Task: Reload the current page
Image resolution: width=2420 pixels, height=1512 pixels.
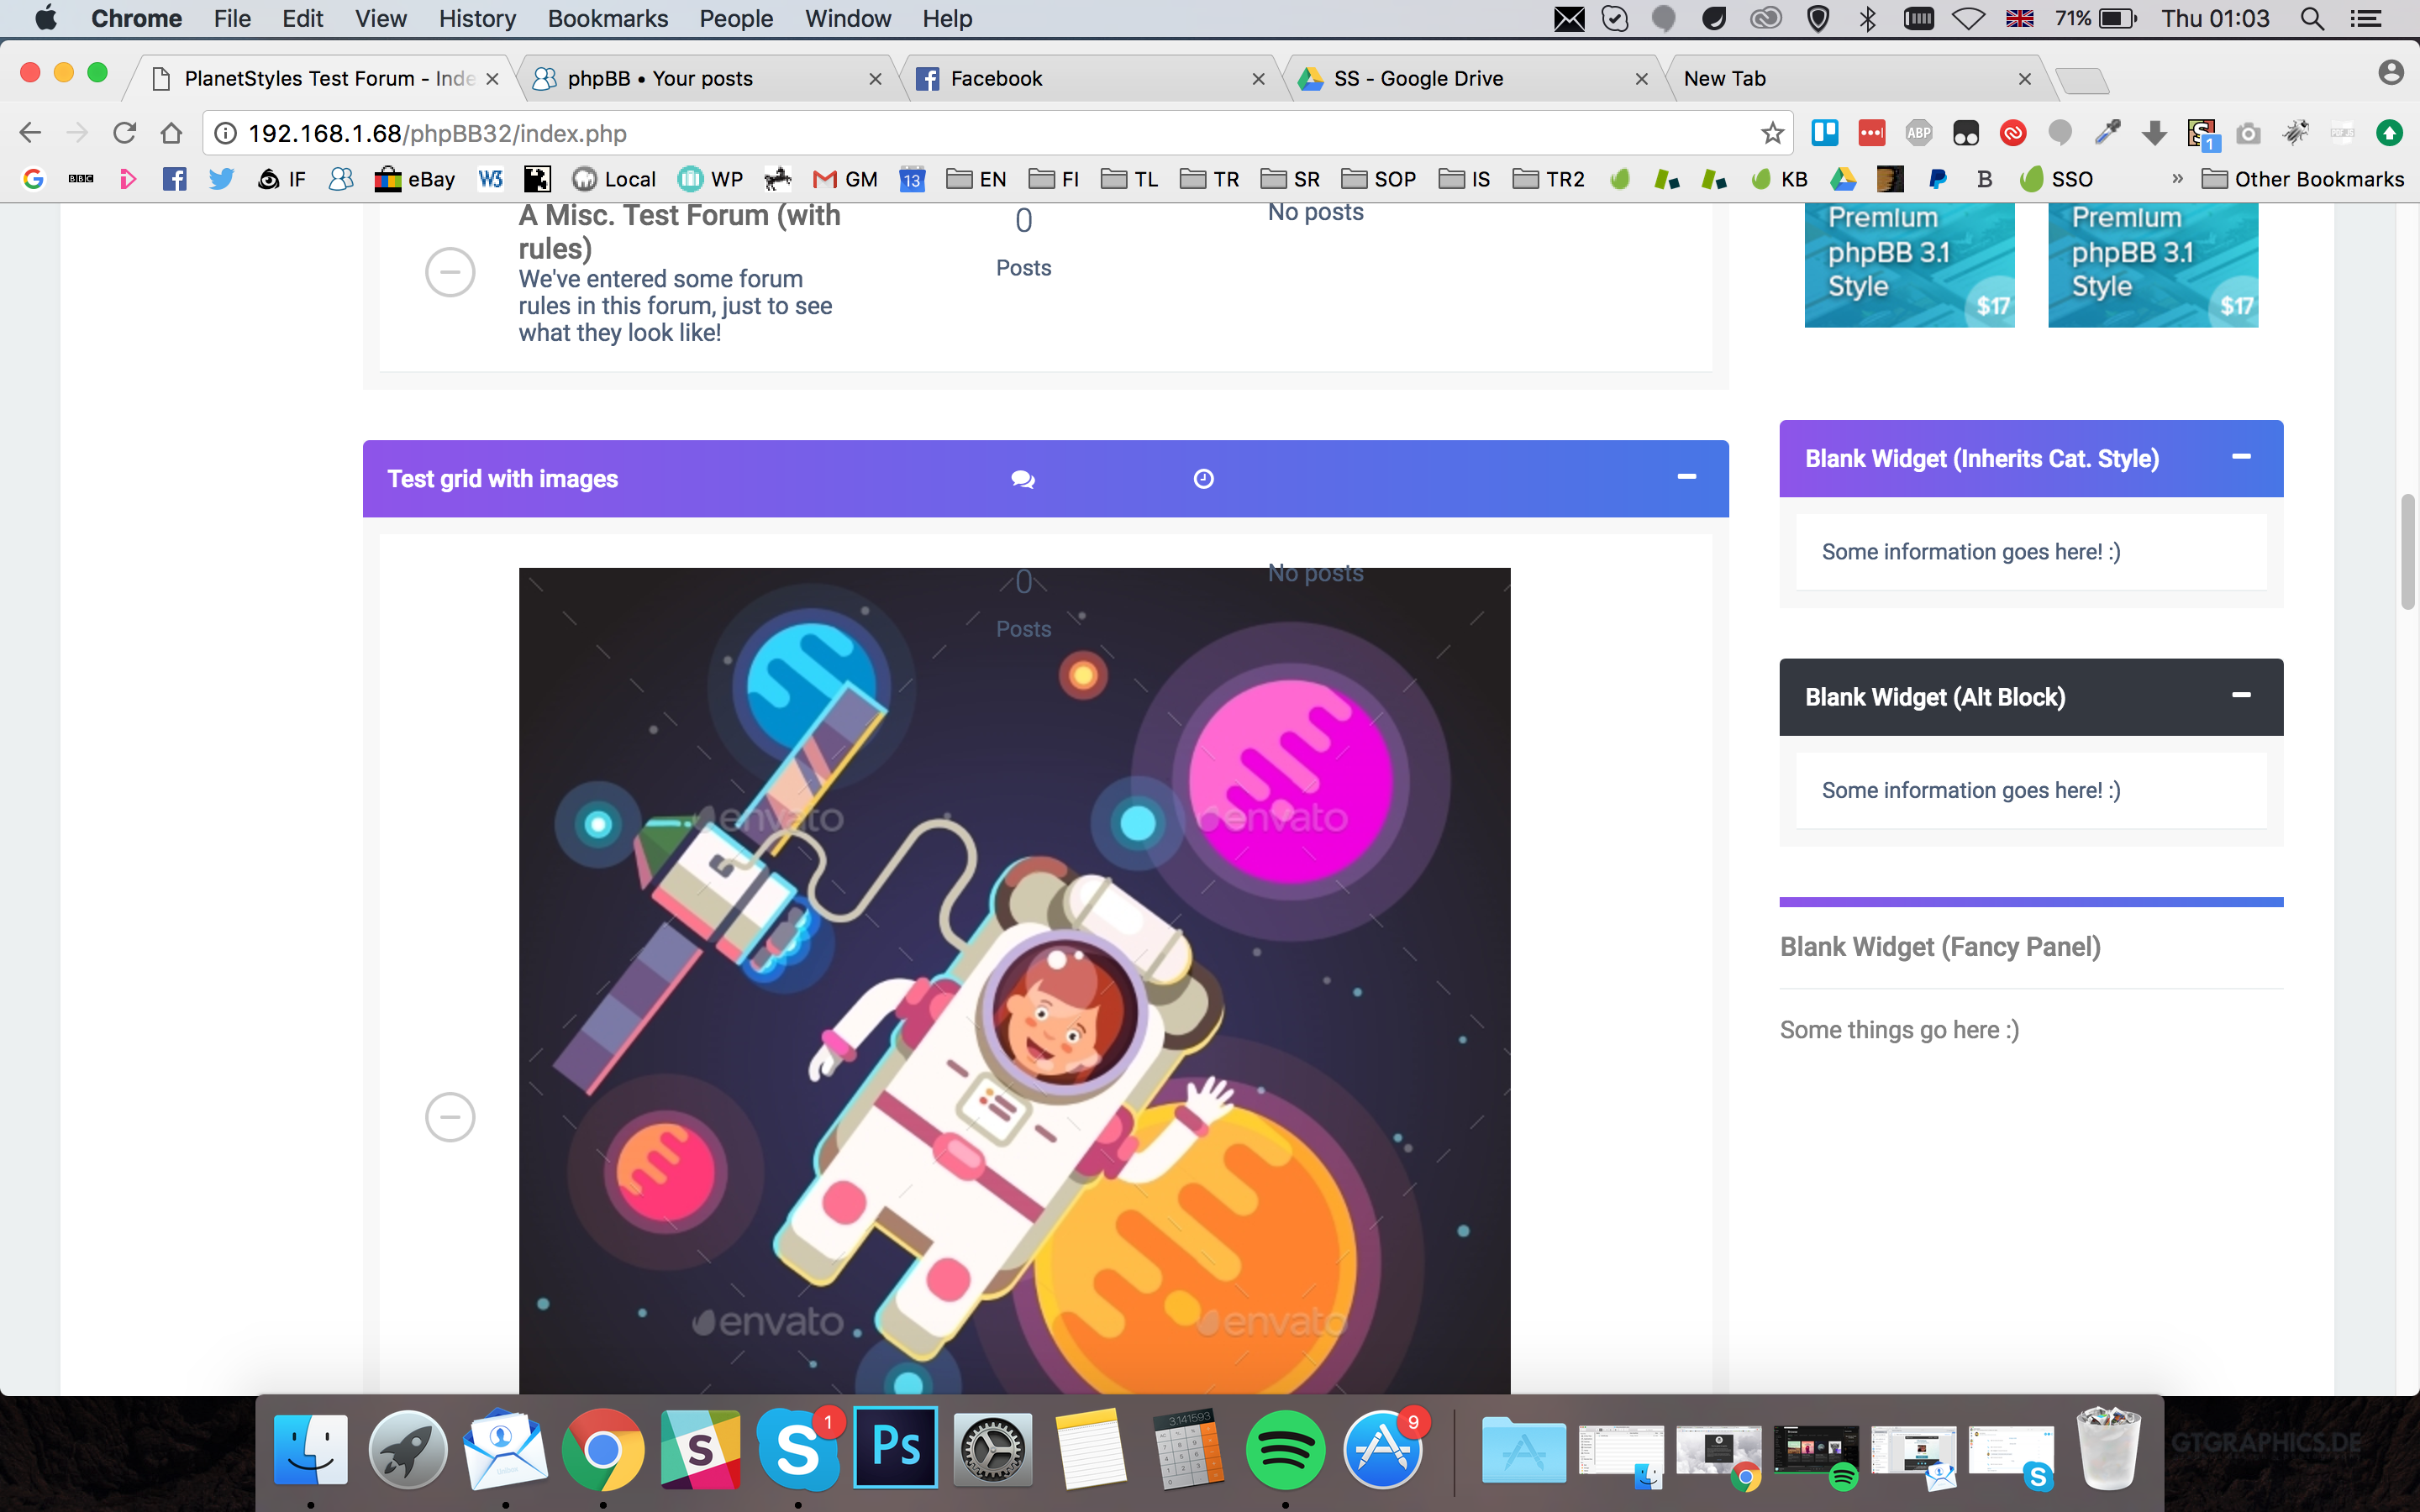Action: point(124,133)
